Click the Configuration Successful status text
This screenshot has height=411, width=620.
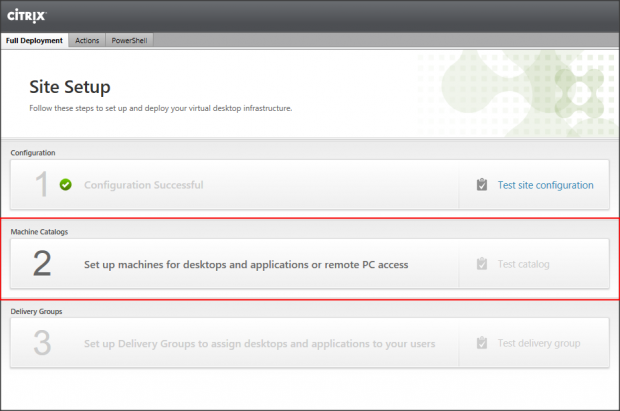pyautogui.click(x=143, y=185)
